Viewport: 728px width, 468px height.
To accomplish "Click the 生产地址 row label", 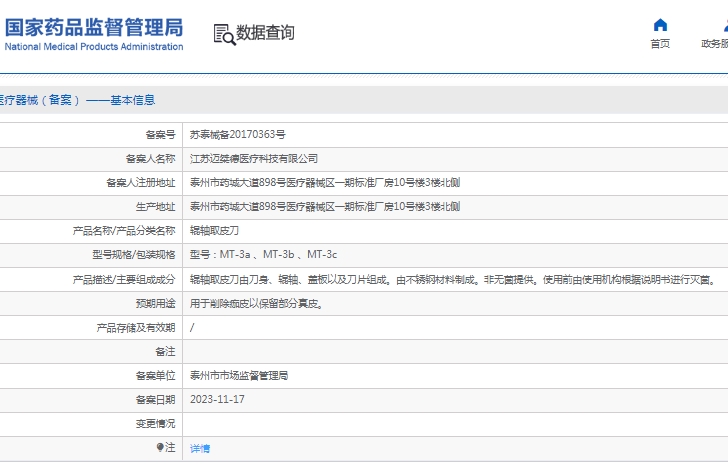I will click(x=156, y=207).
